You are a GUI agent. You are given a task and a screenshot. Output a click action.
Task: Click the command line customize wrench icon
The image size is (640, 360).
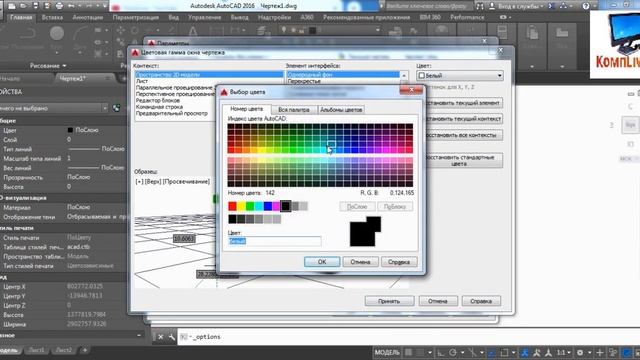[x=172, y=337]
